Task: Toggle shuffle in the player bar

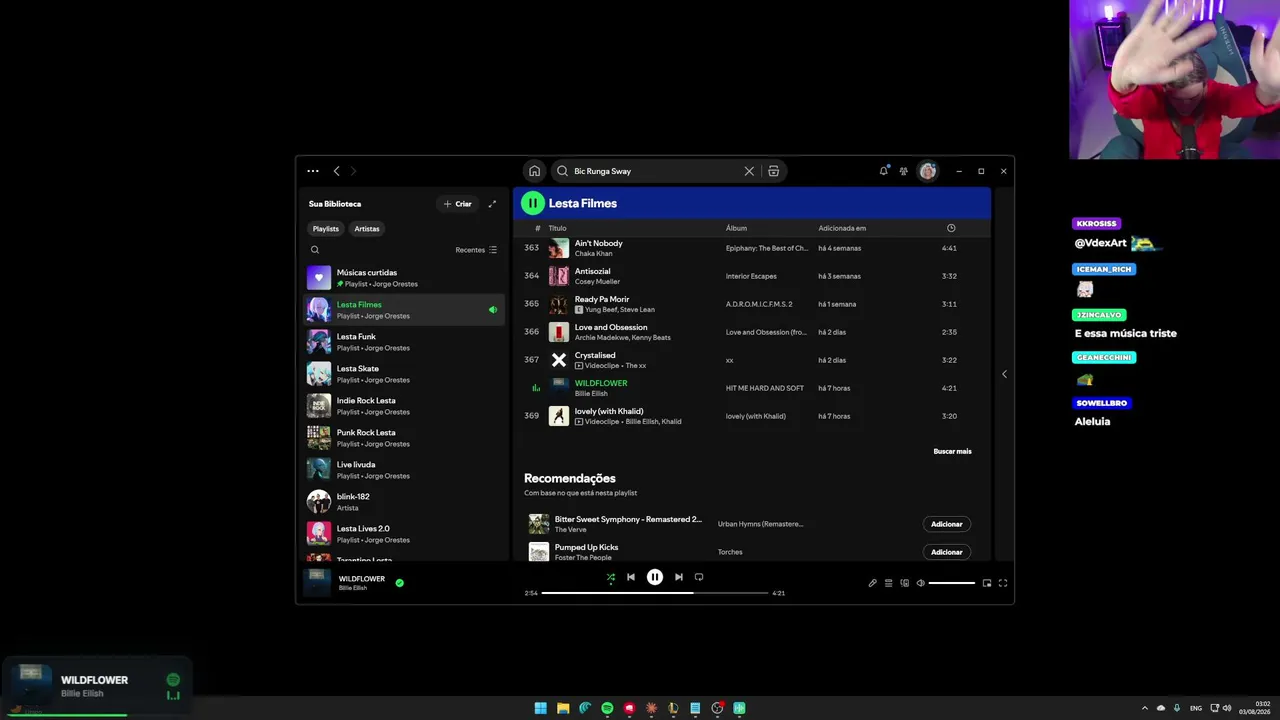Action: coord(611,577)
